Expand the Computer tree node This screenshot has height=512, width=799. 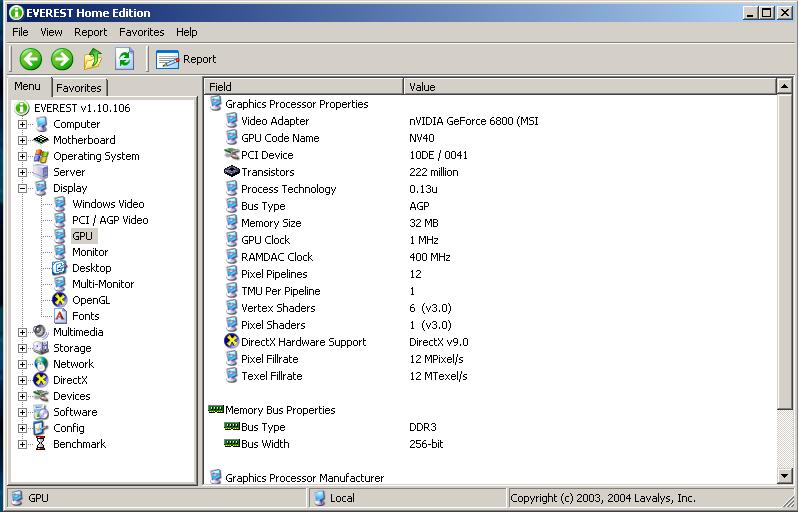(x=22, y=124)
